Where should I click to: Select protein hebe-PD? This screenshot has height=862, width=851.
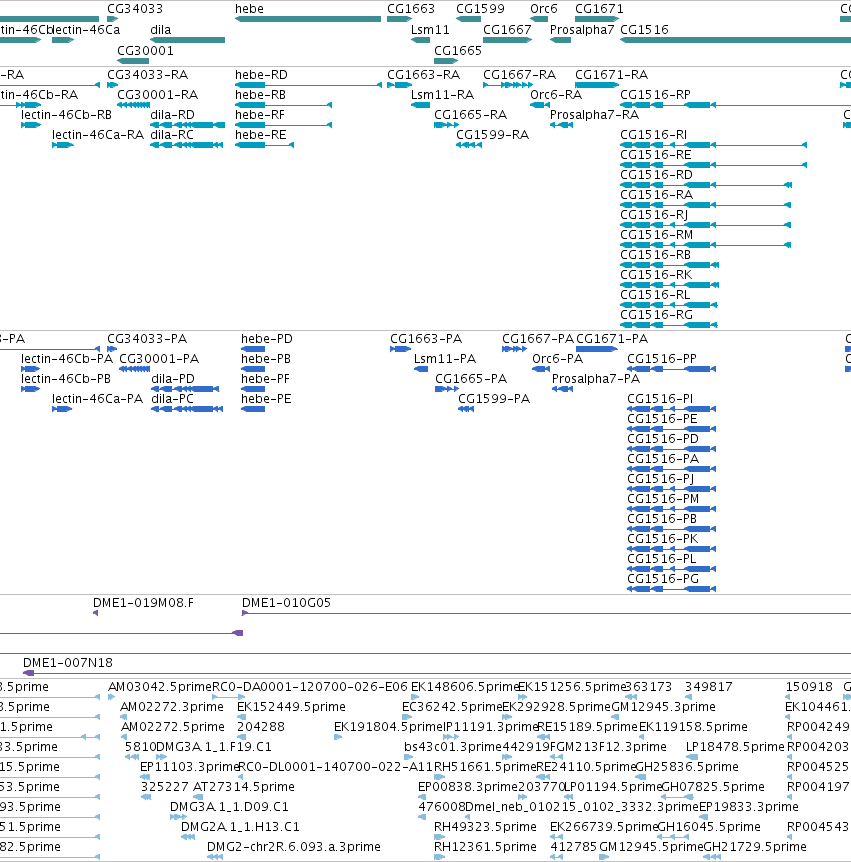(253, 349)
